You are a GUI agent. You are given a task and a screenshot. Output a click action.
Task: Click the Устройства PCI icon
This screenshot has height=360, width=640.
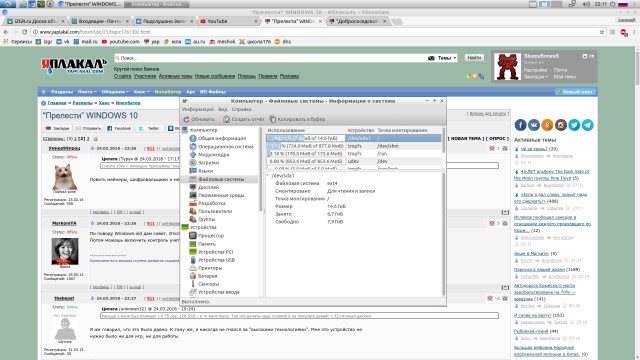click(193, 252)
